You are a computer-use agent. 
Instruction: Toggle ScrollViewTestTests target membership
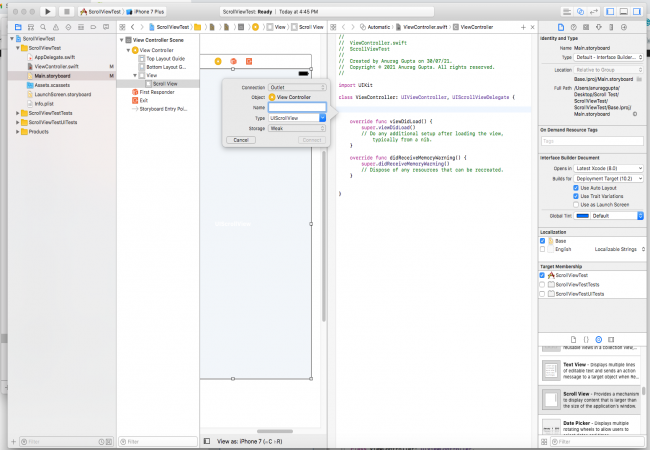544,284
